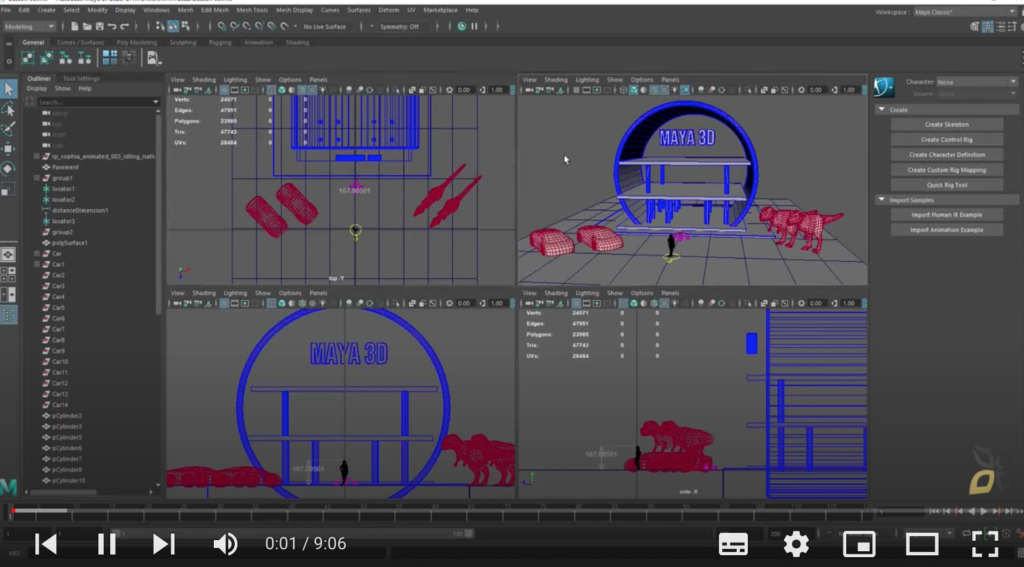The height and width of the screenshot is (567, 1024).
Task: Click the subtitles captions icon
Action: coord(733,544)
